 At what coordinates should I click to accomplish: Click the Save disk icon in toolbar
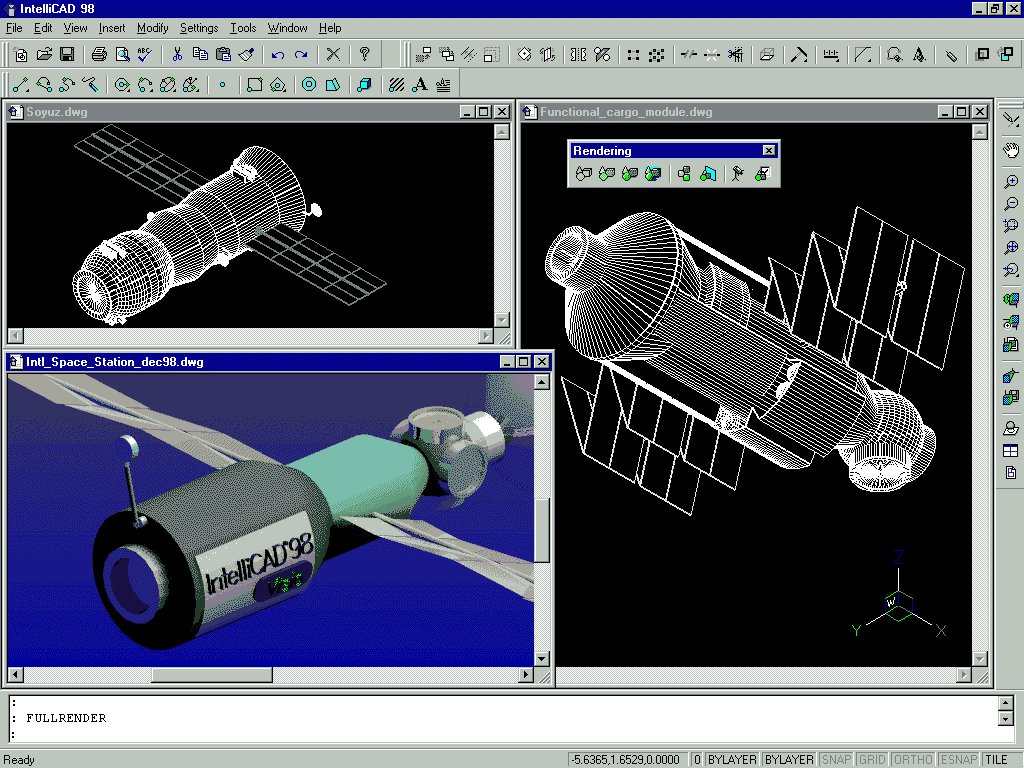67,55
